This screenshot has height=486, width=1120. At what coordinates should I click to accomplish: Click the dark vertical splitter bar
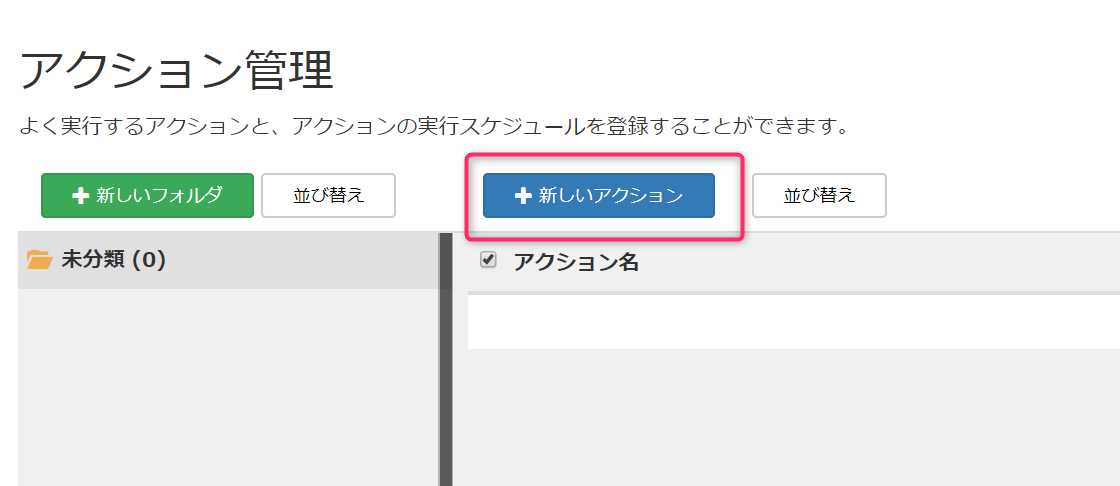446,359
